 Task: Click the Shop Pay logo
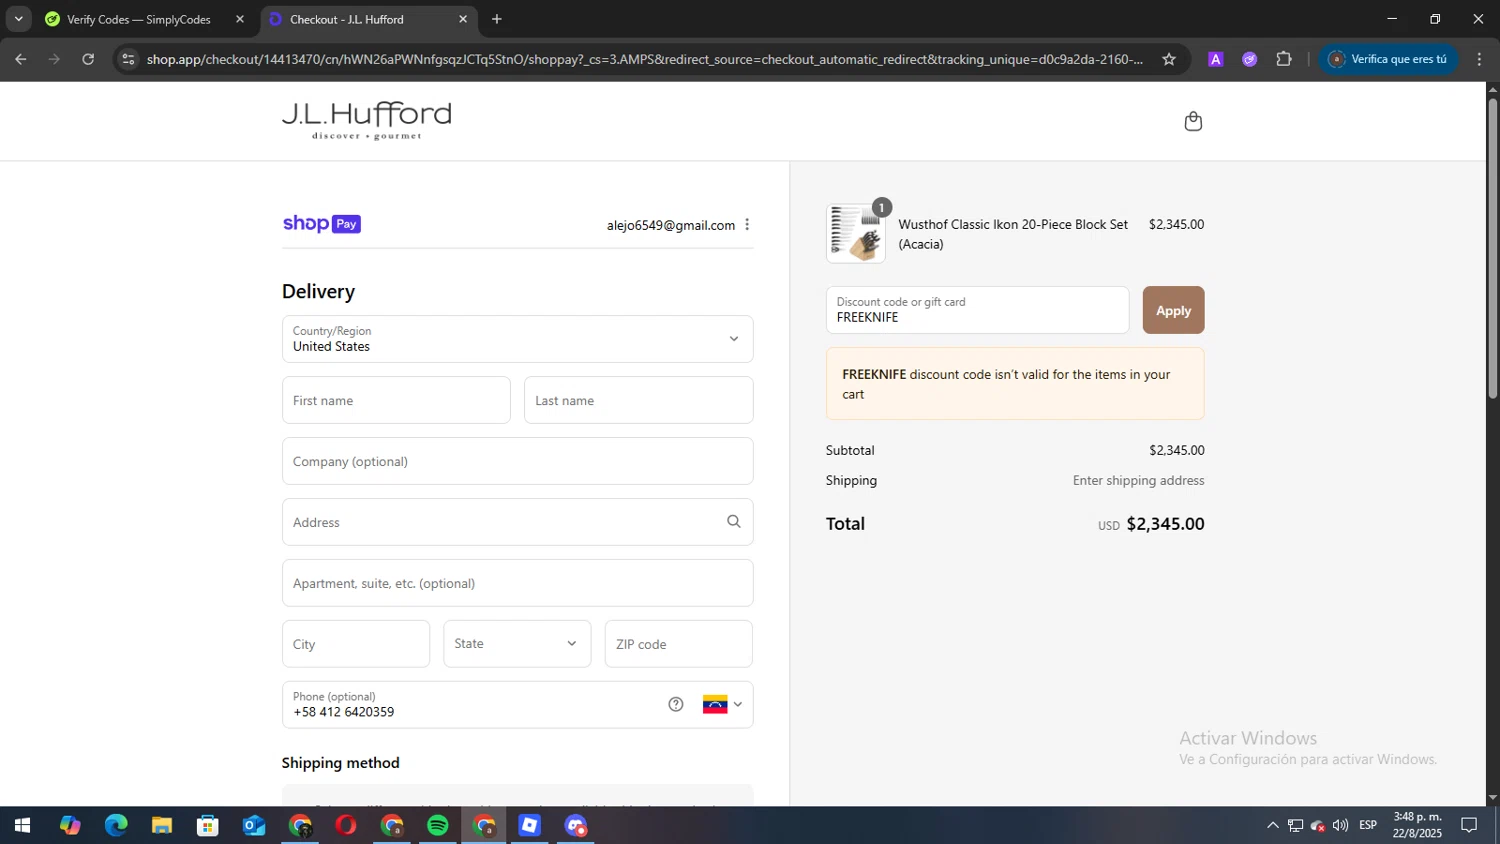pyautogui.click(x=321, y=224)
